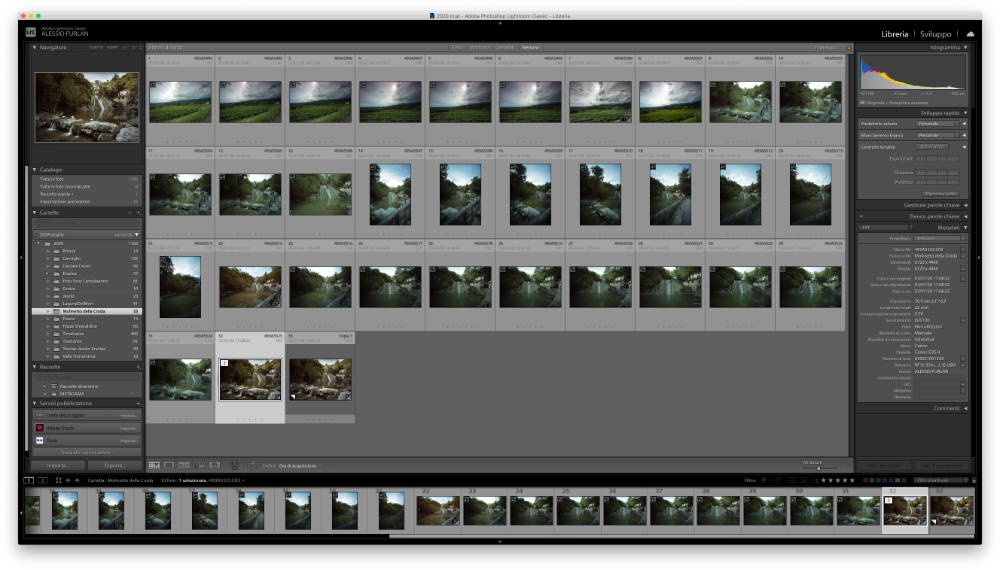Image resolution: width=1000 pixels, height=570 pixels.
Task: Click the filmstrip grid shortcut icon
Action: 57,480
